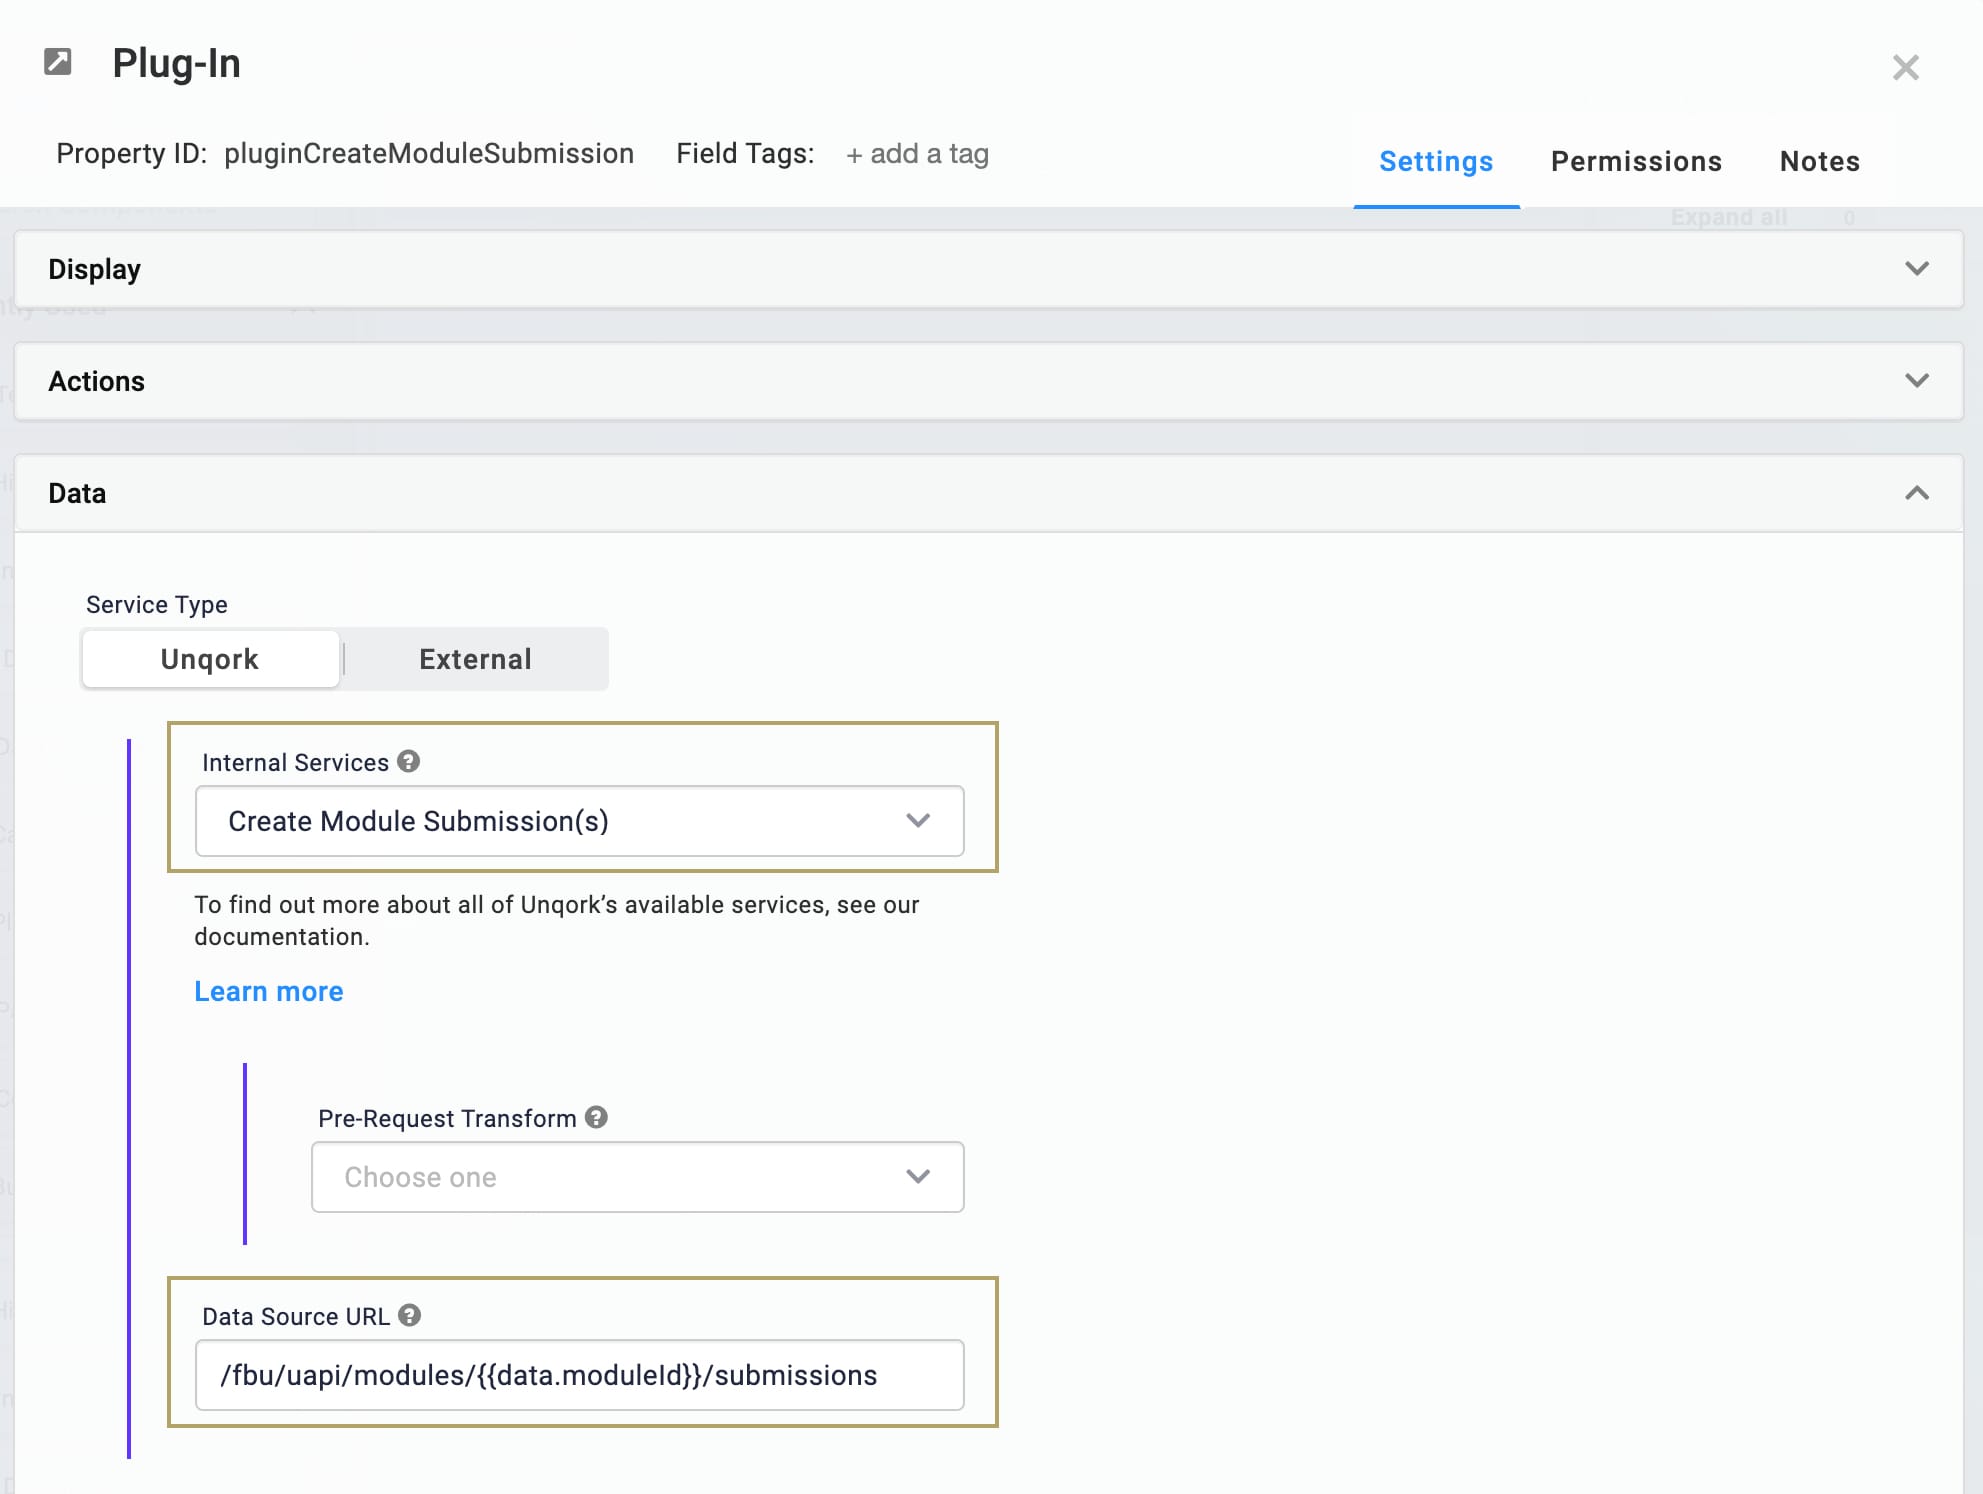This screenshot has width=1983, height=1494.
Task: Select the External service type
Action: click(x=475, y=659)
